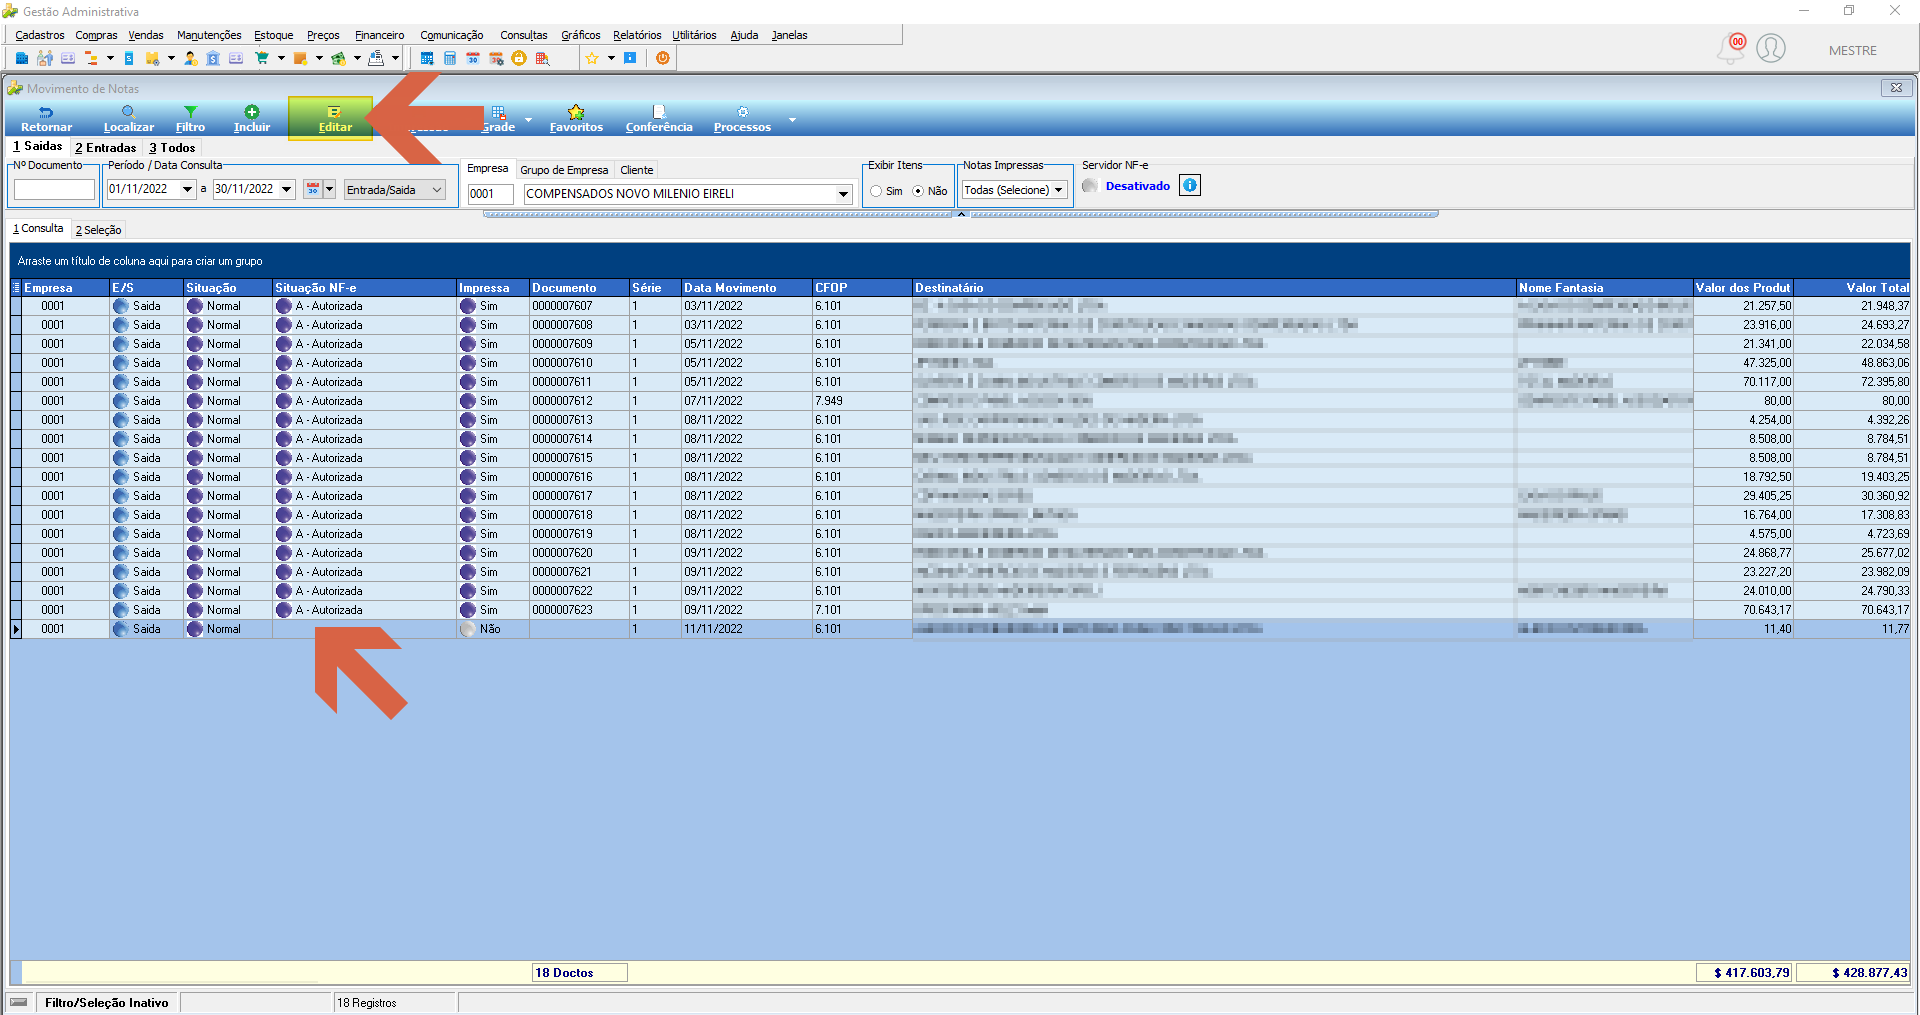Select the Não radio for Exibir Itens
This screenshot has width=1920, height=1015.
[x=918, y=191]
